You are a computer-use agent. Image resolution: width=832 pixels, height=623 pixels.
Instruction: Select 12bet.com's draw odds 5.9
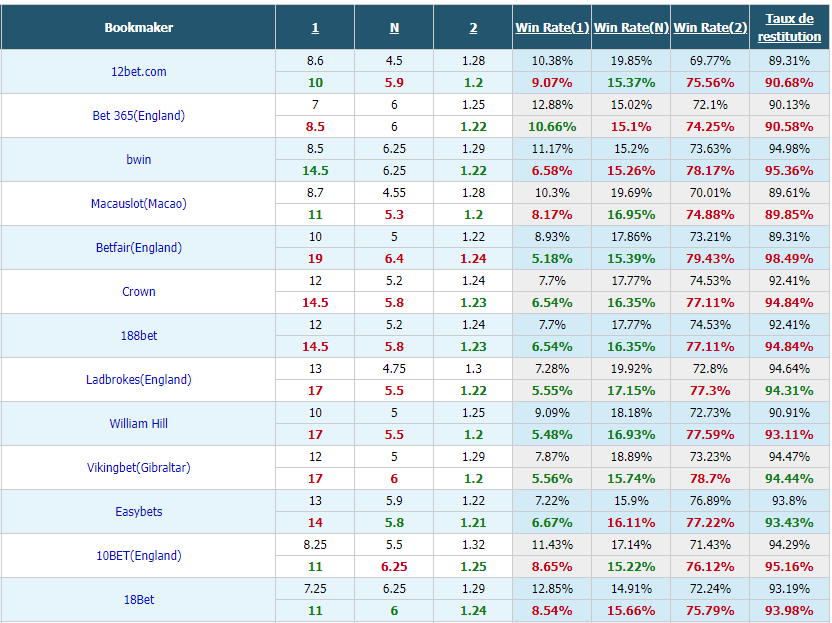pyautogui.click(x=394, y=83)
